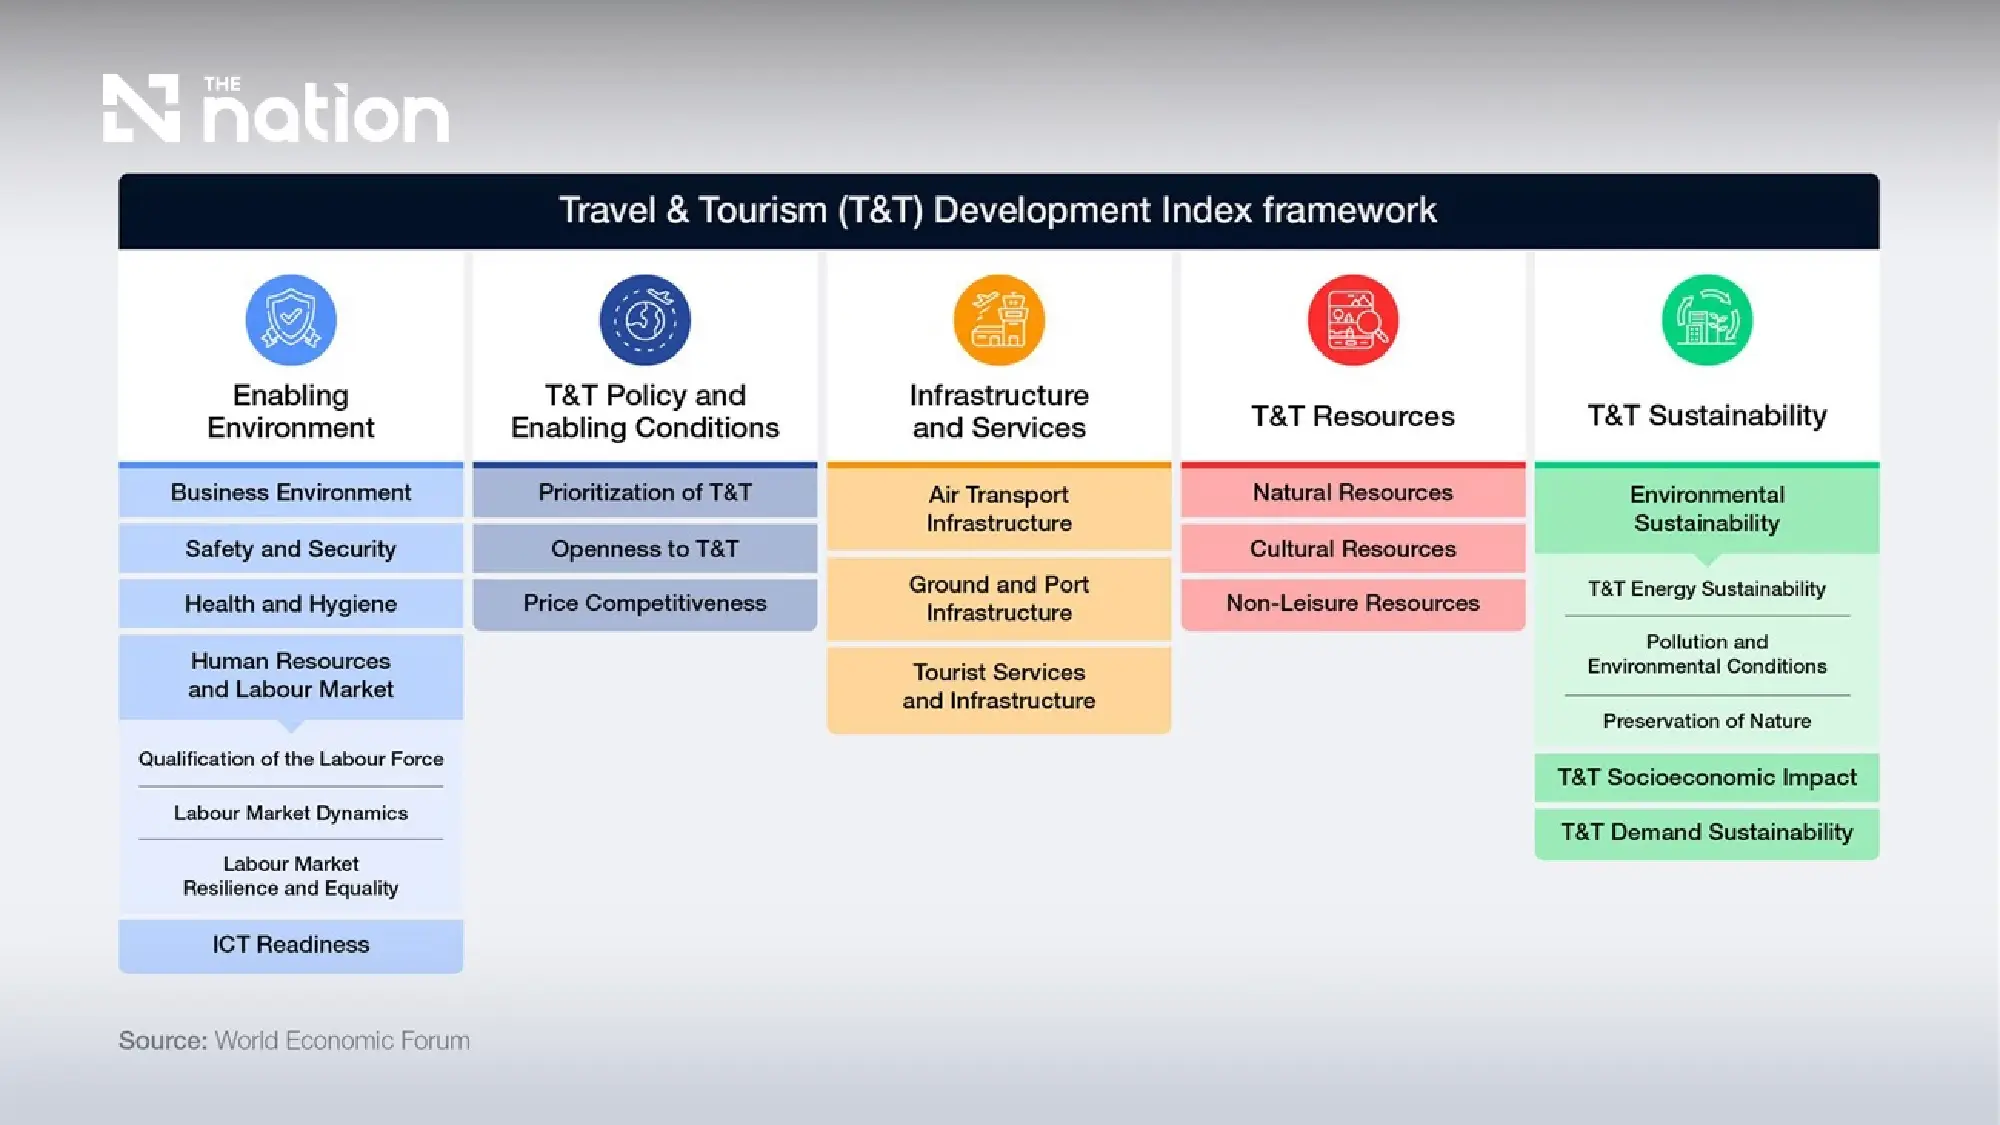Image resolution: width=2000 pixels, height=1125 pixels.
Task: Select Prioritization of T&T
Action: pyautogui.click(x=645, y=492)
